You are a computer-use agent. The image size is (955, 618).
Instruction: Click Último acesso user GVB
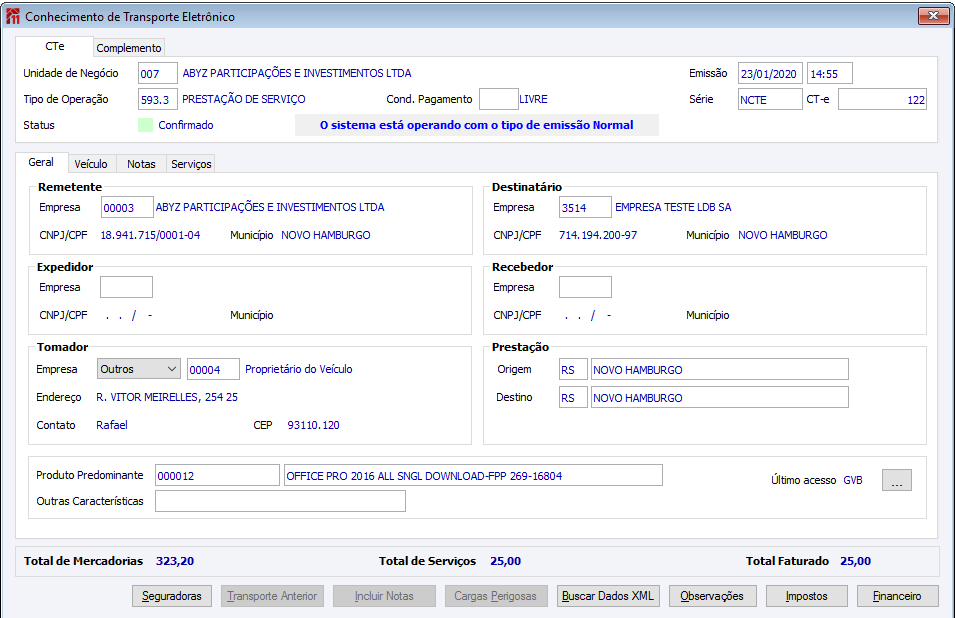(x=853, y=480)
